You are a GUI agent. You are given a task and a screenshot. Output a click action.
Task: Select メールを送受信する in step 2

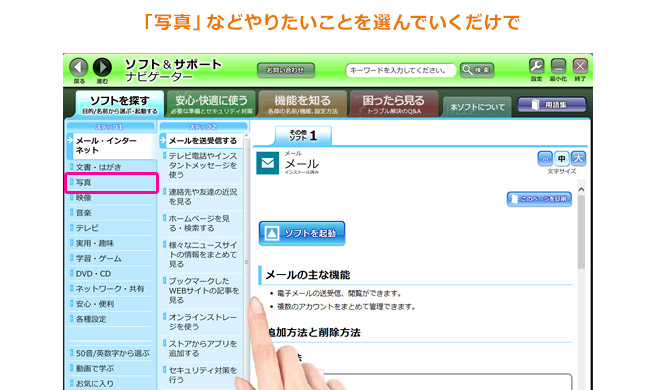pyautogui.click(x=201, y=141)
